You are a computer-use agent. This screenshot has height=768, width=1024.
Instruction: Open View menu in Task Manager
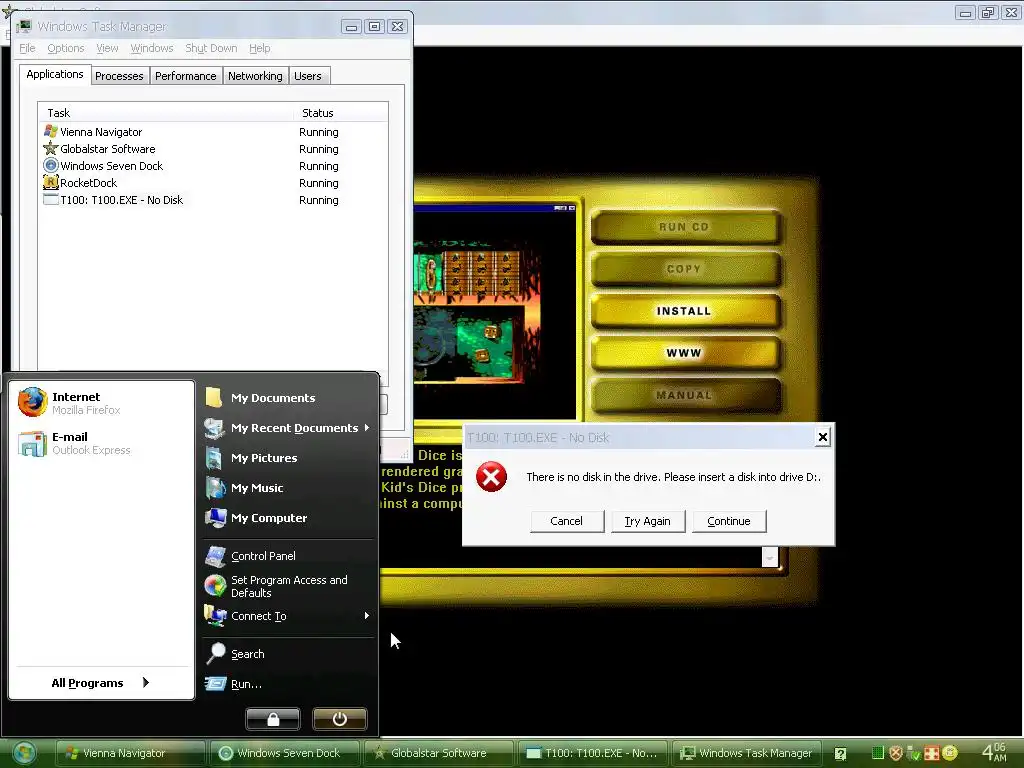[107, 48]
